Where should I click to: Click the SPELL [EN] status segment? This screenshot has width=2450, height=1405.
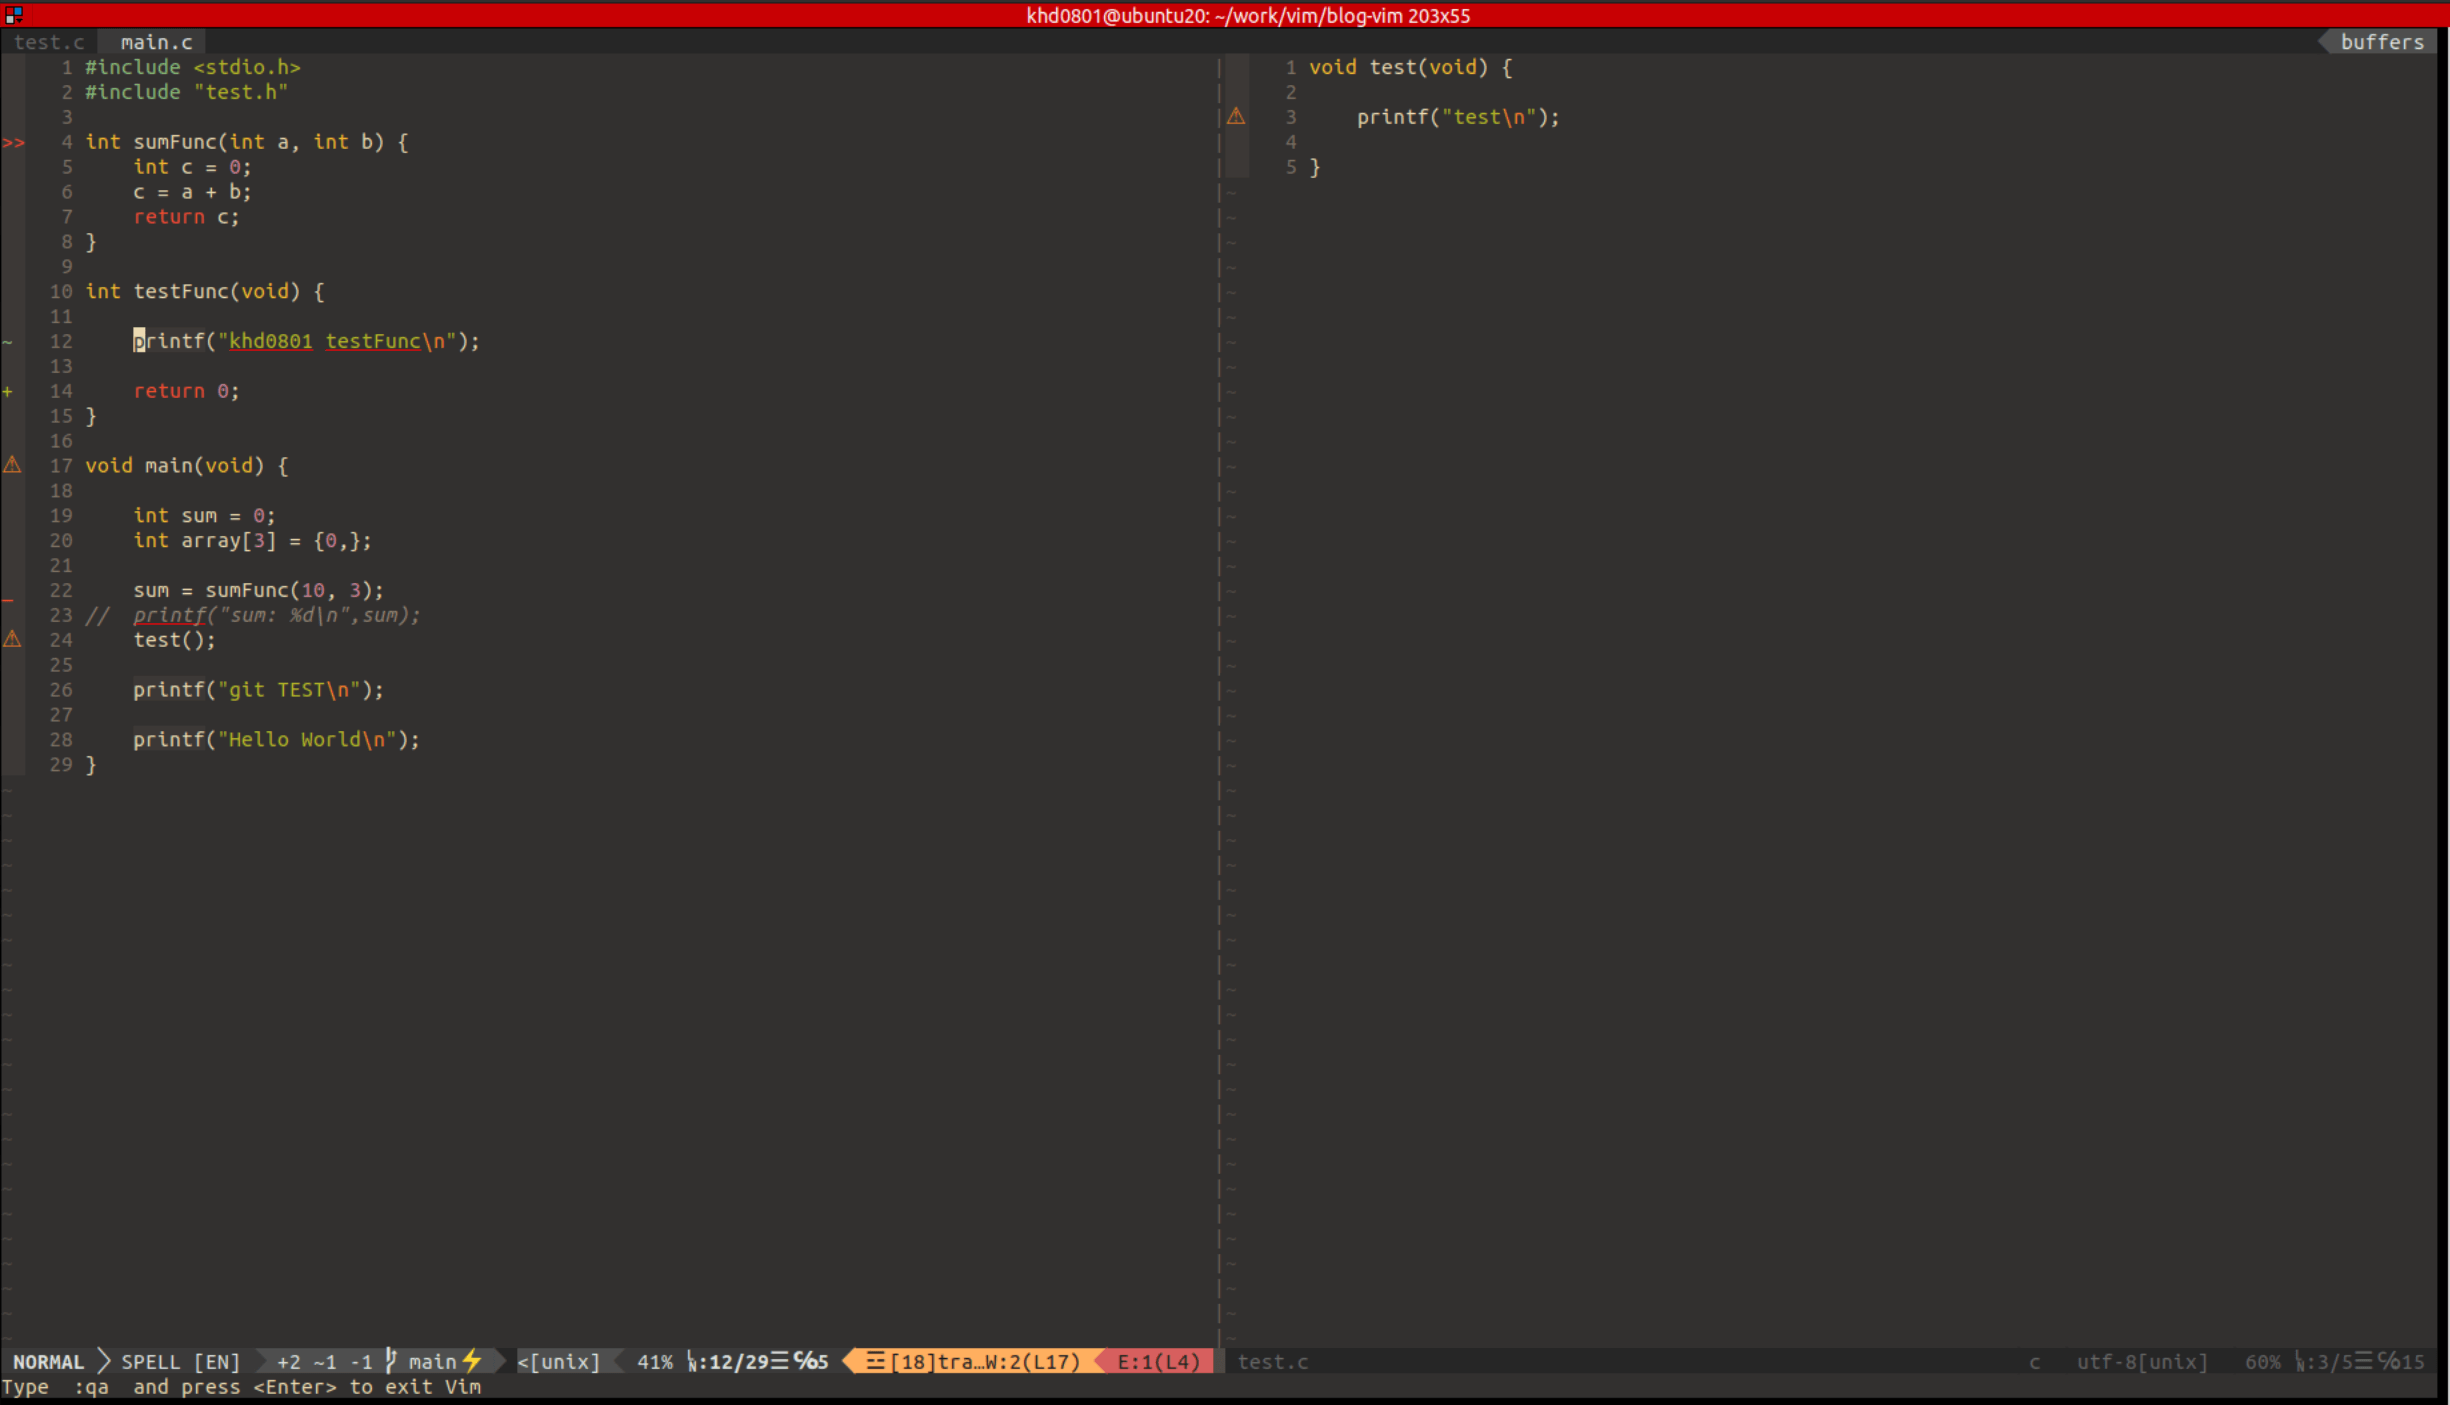[180, 1362]
